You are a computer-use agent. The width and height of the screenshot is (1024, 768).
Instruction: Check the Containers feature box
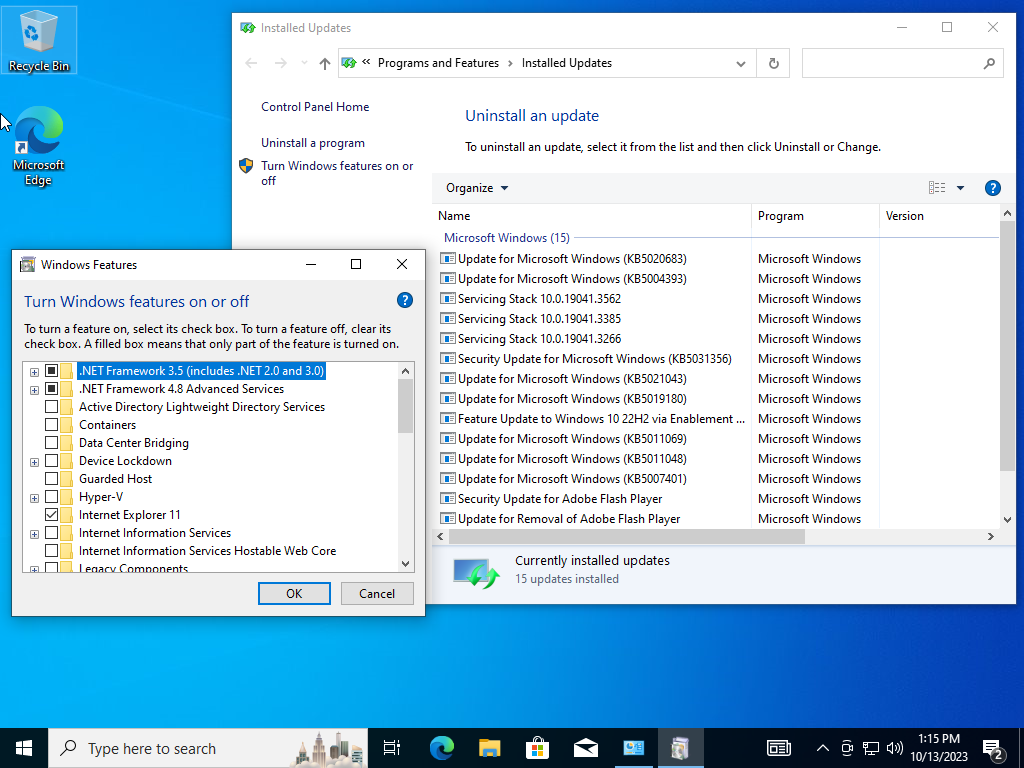click(52, 424)
